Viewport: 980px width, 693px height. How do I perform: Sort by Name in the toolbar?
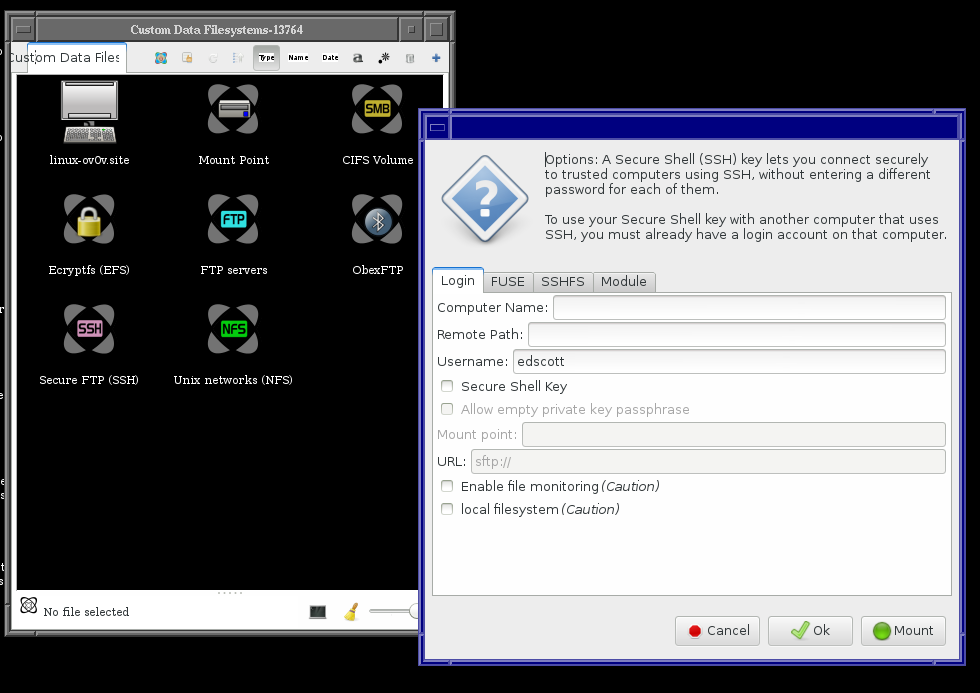[298, 58]
